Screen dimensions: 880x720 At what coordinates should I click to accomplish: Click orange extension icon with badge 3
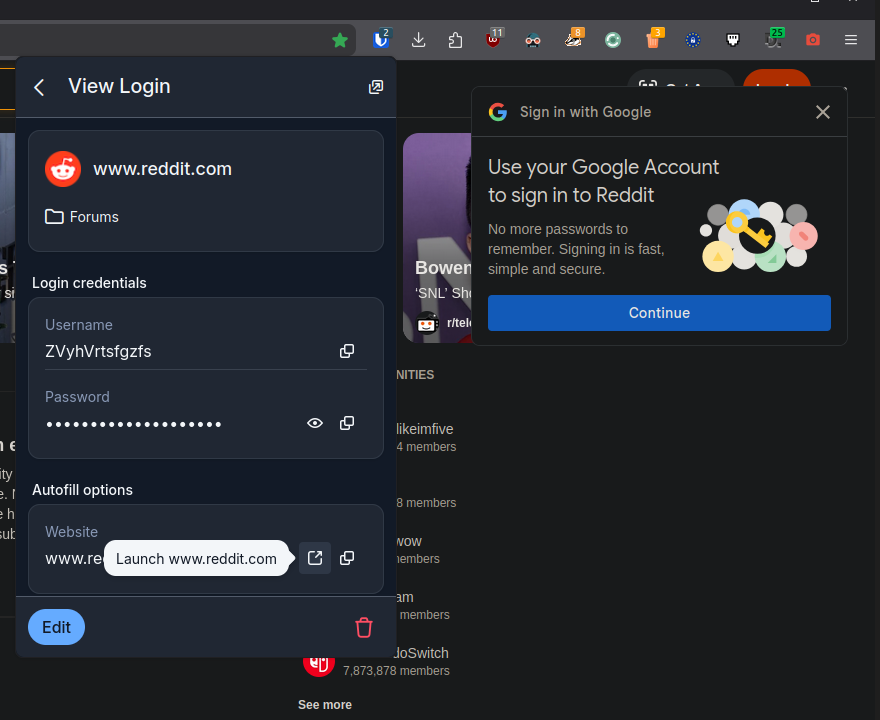tap(654, 38)
